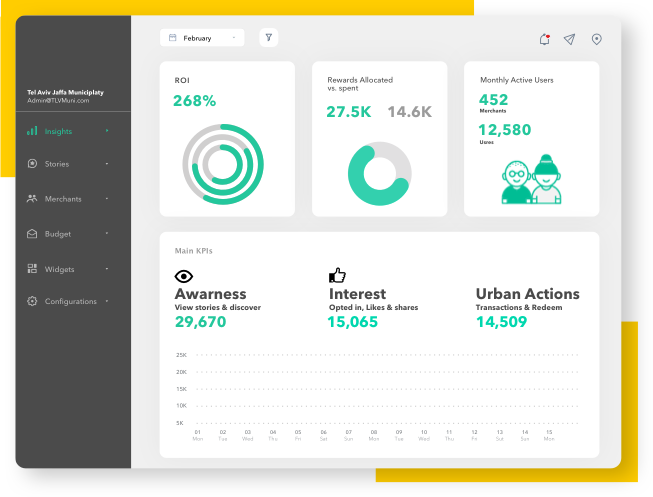
Task: Click the notification bell icon
Action: pos(544,39)
